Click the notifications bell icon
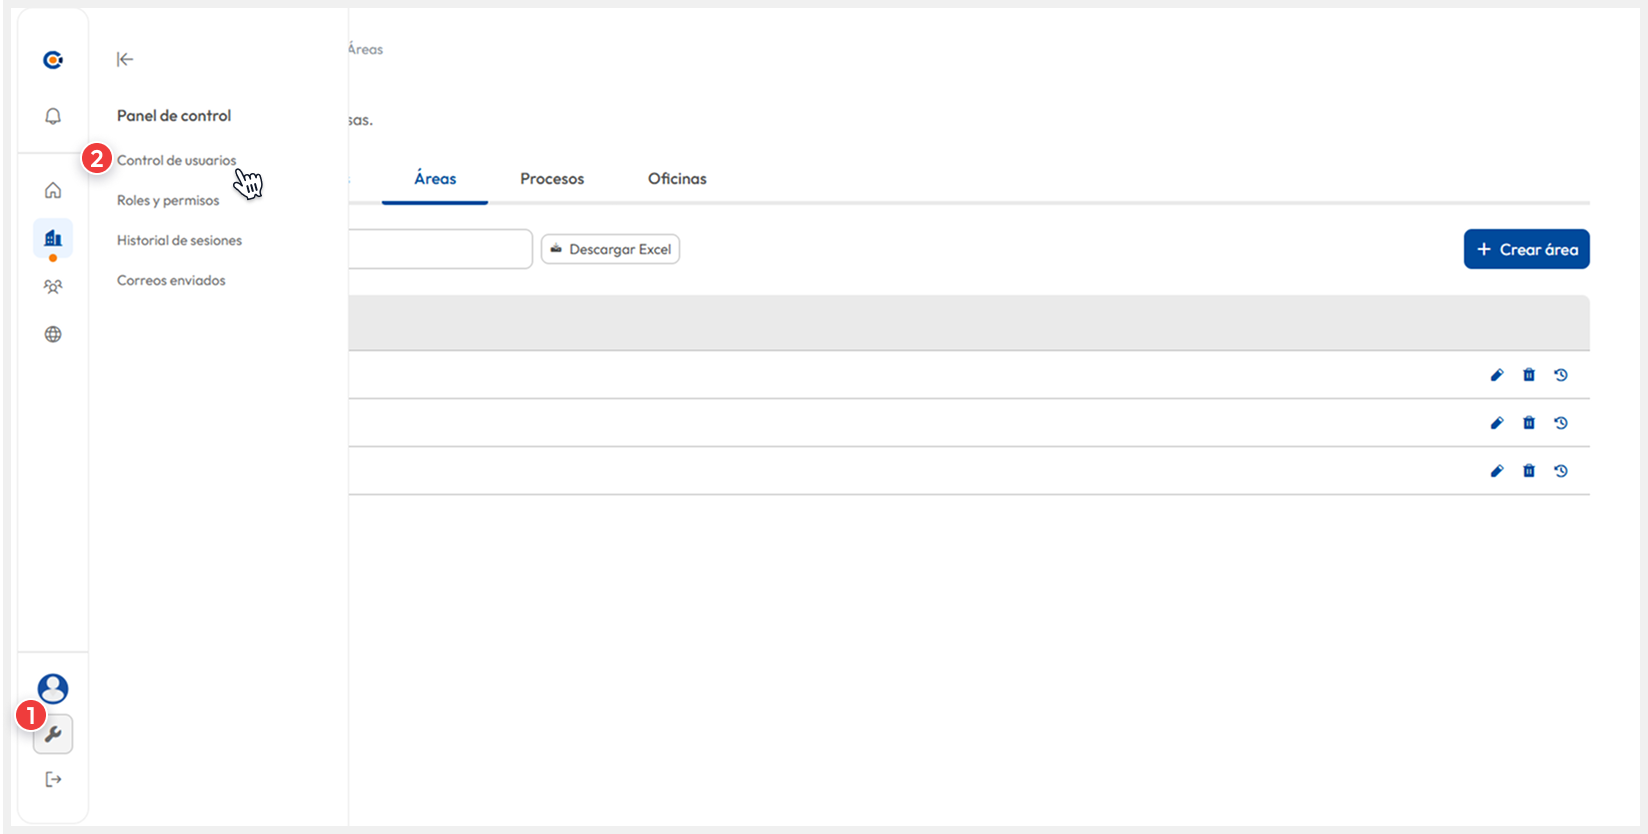The height and width of the screenshot is (834, 1648). point(53,116)
